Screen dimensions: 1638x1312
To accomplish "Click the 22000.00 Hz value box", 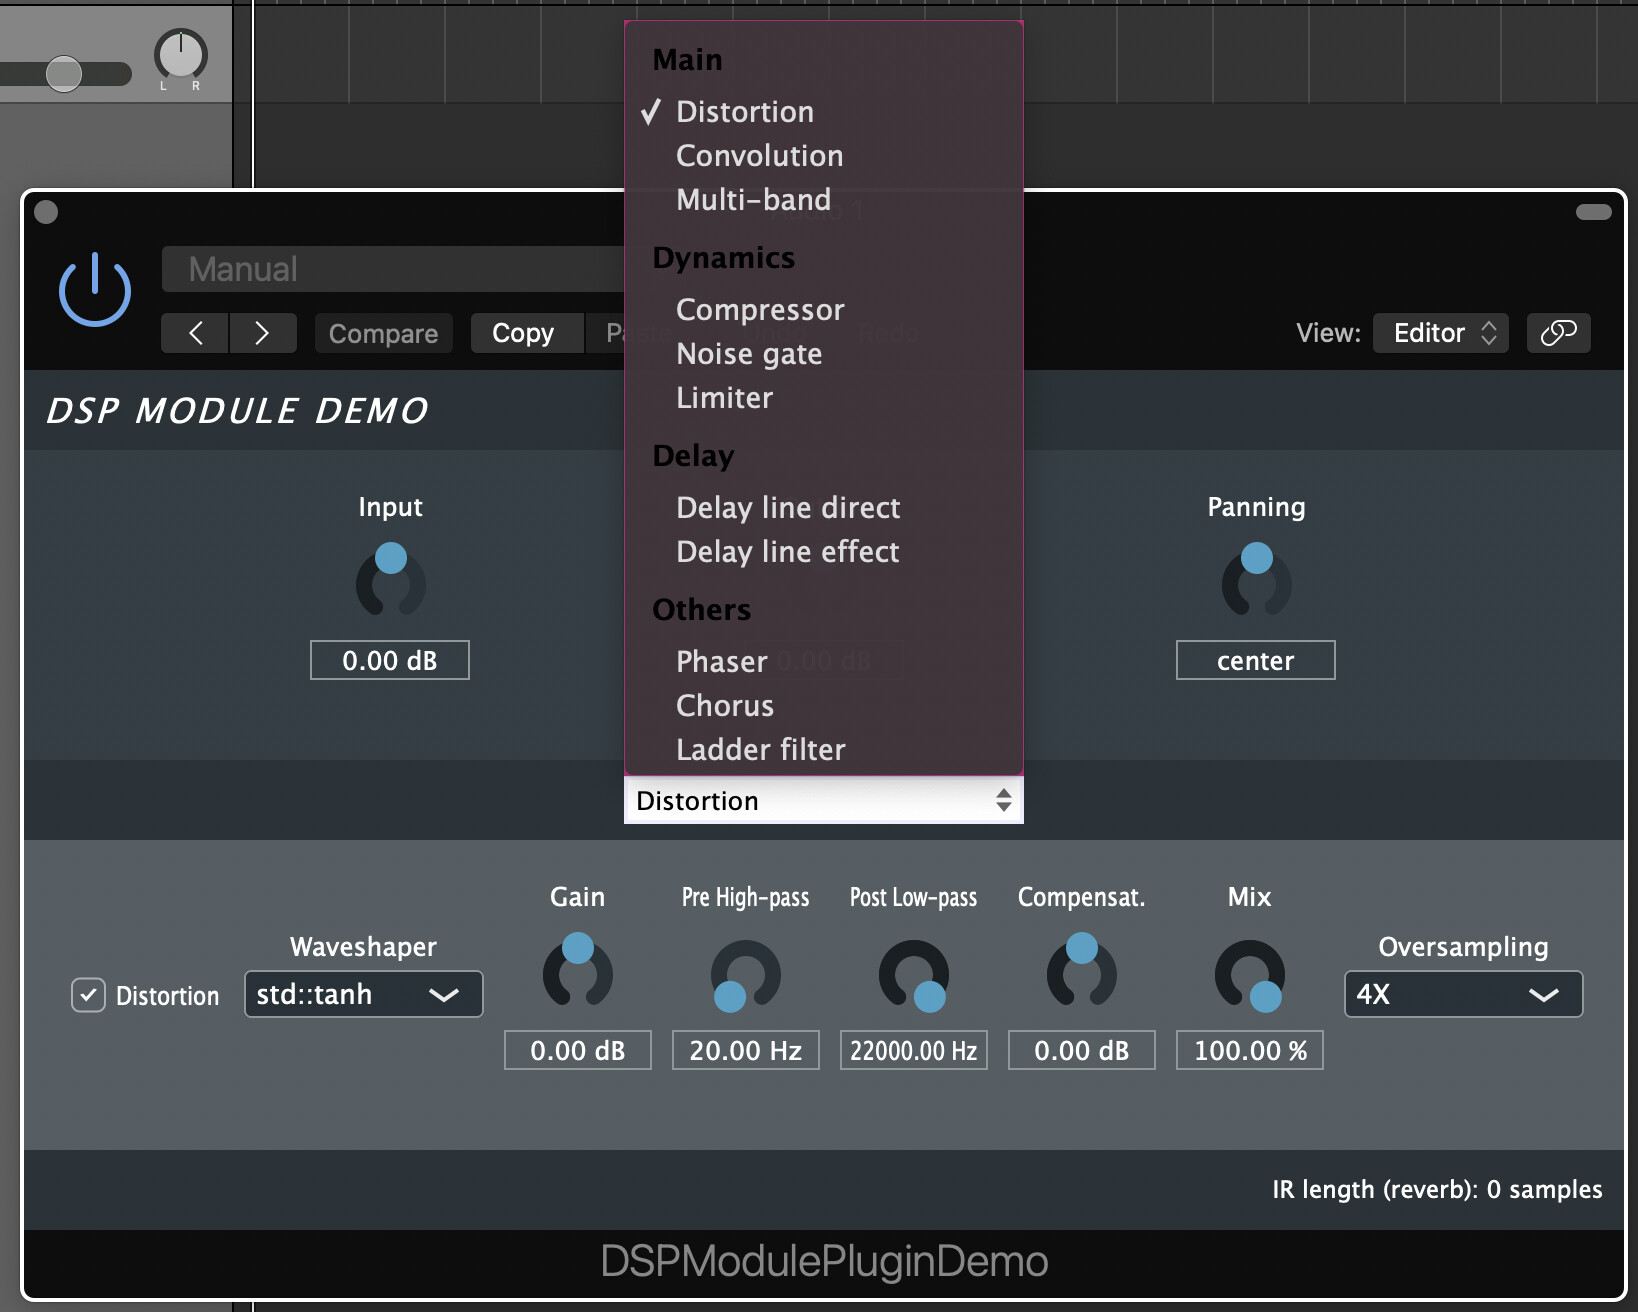I will pos(914,1050).
